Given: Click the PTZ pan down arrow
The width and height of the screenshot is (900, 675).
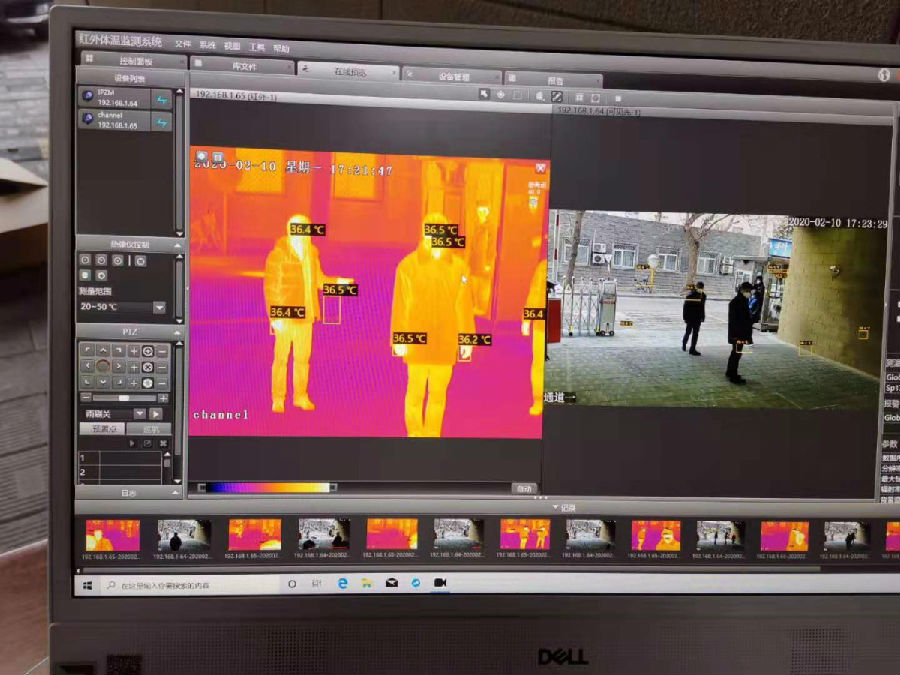Looking at the screenshot, I should pos(103,383).
